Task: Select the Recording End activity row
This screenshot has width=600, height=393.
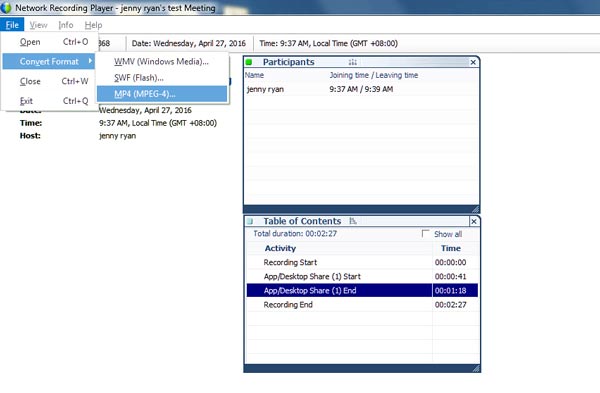Action: coord(362,305)
